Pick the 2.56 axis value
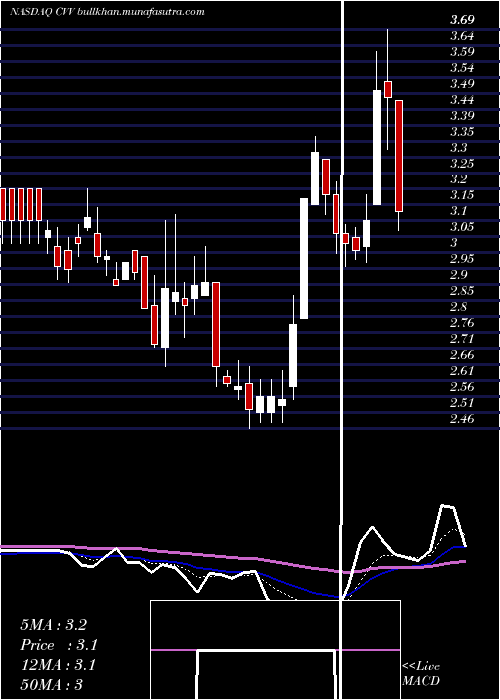Image resolution: width=500 pixels, height=700 pixels. pos(462,387)
